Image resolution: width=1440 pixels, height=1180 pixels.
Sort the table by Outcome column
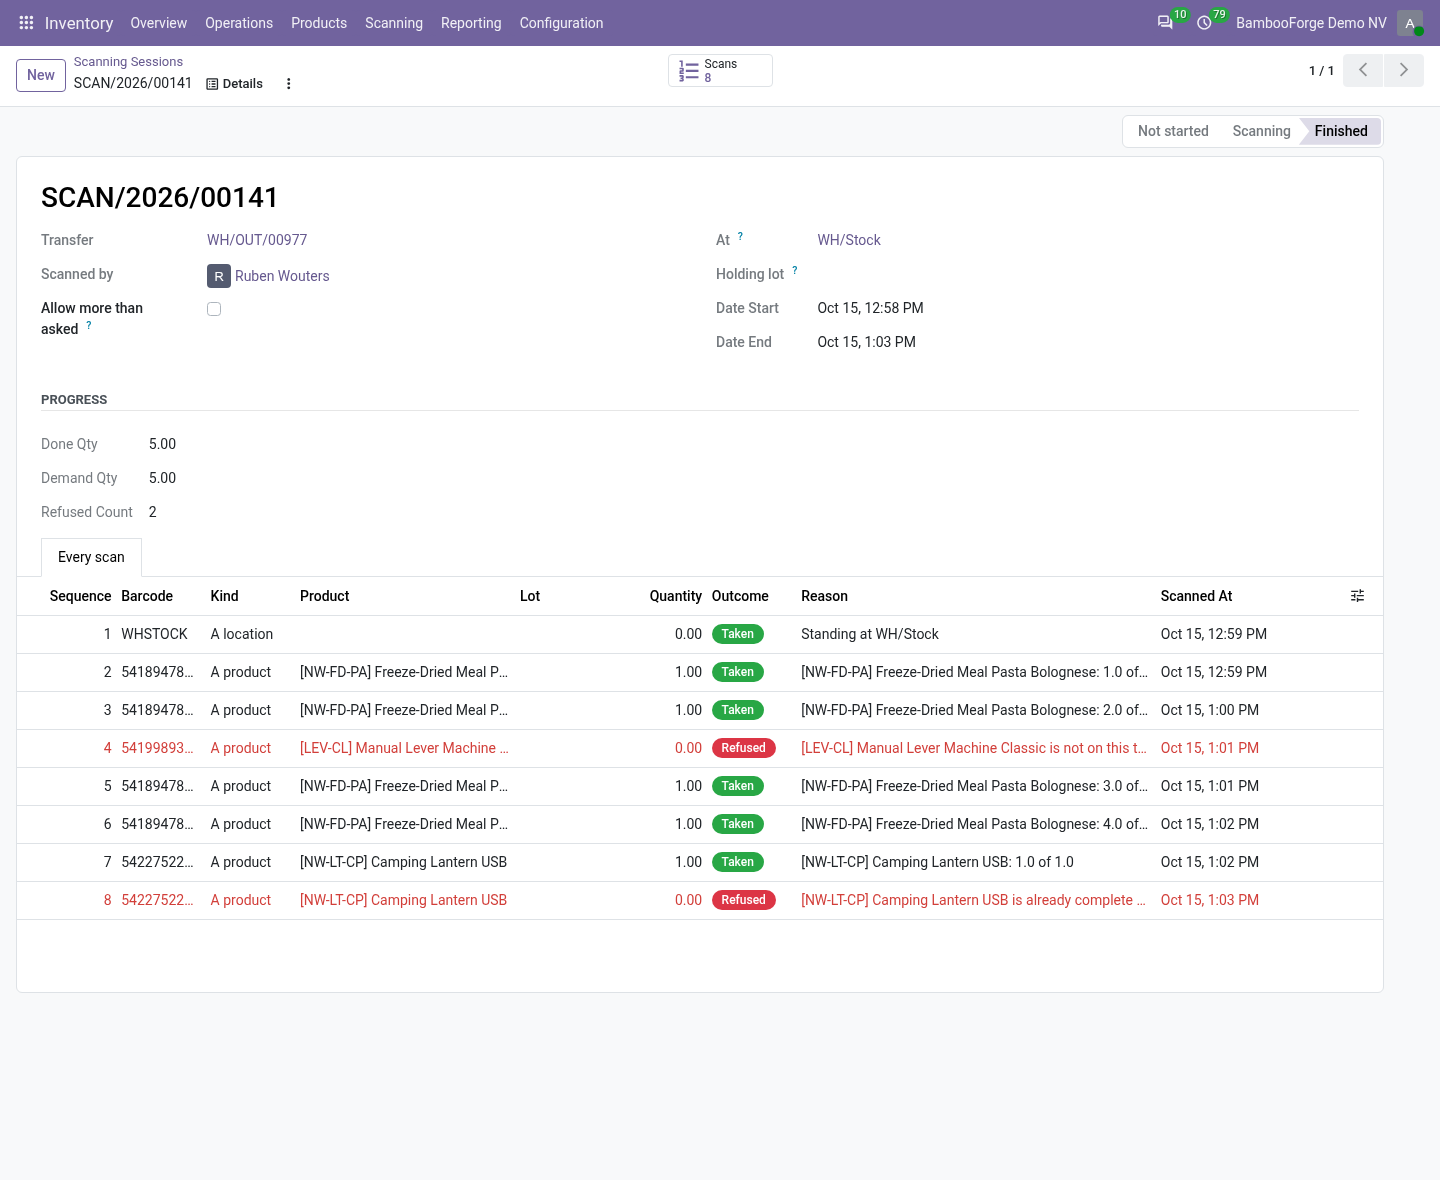(x=740, y=596)
